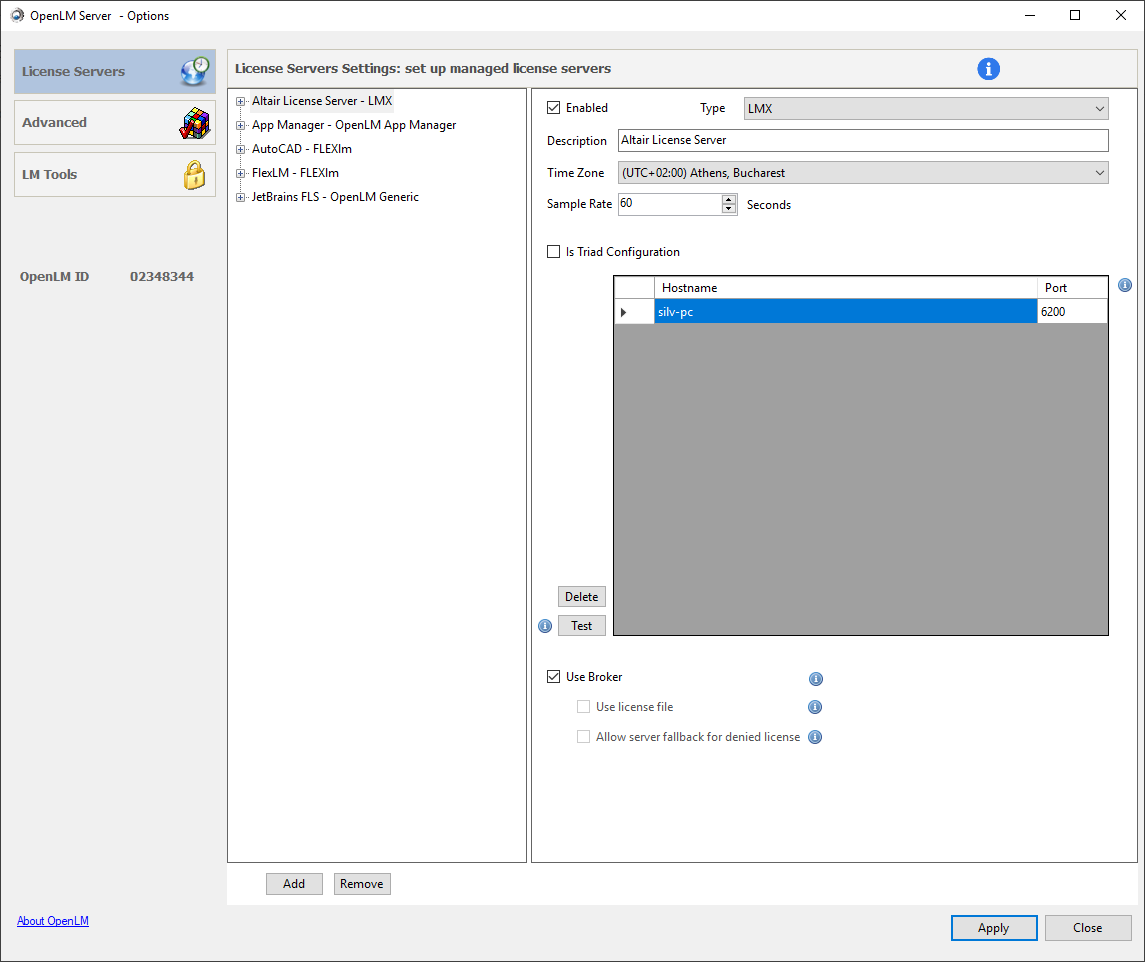Click the info icon left of Test button
Image resolution: width=1145 pixels, height=962 pixels.
[x=545, y=626]
